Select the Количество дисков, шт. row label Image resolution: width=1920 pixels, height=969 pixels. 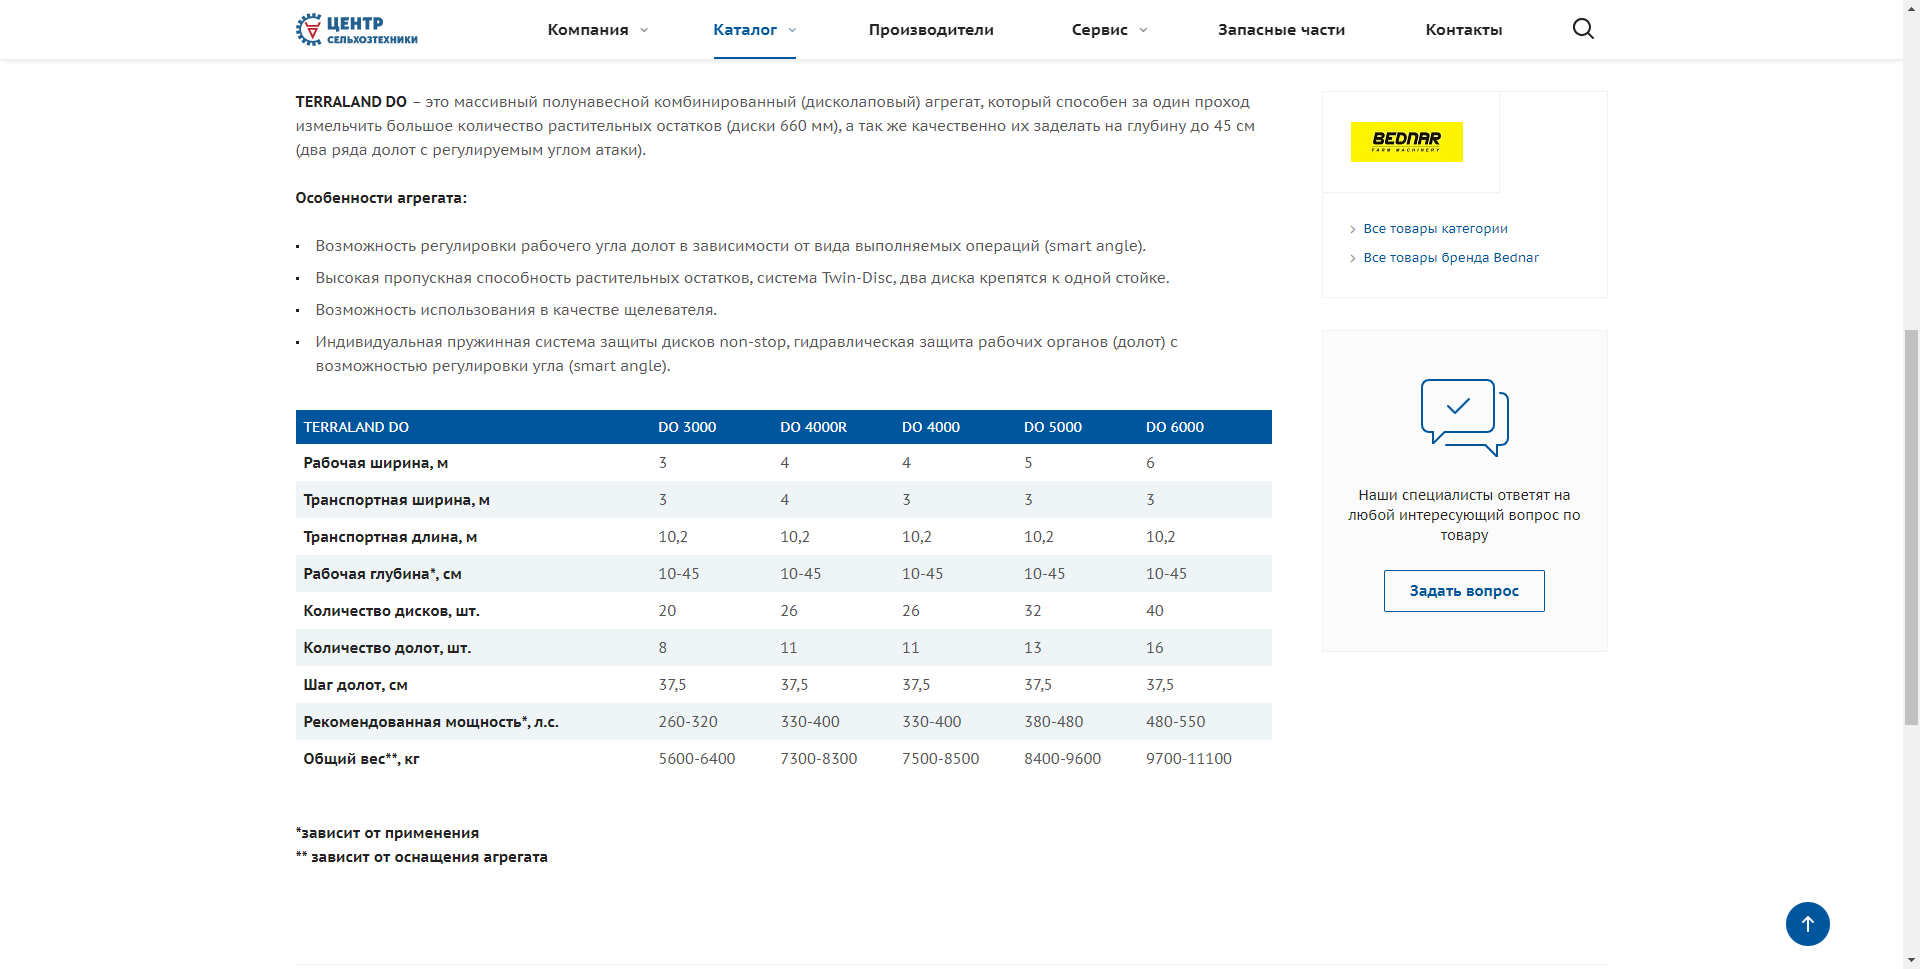[392, 611]
